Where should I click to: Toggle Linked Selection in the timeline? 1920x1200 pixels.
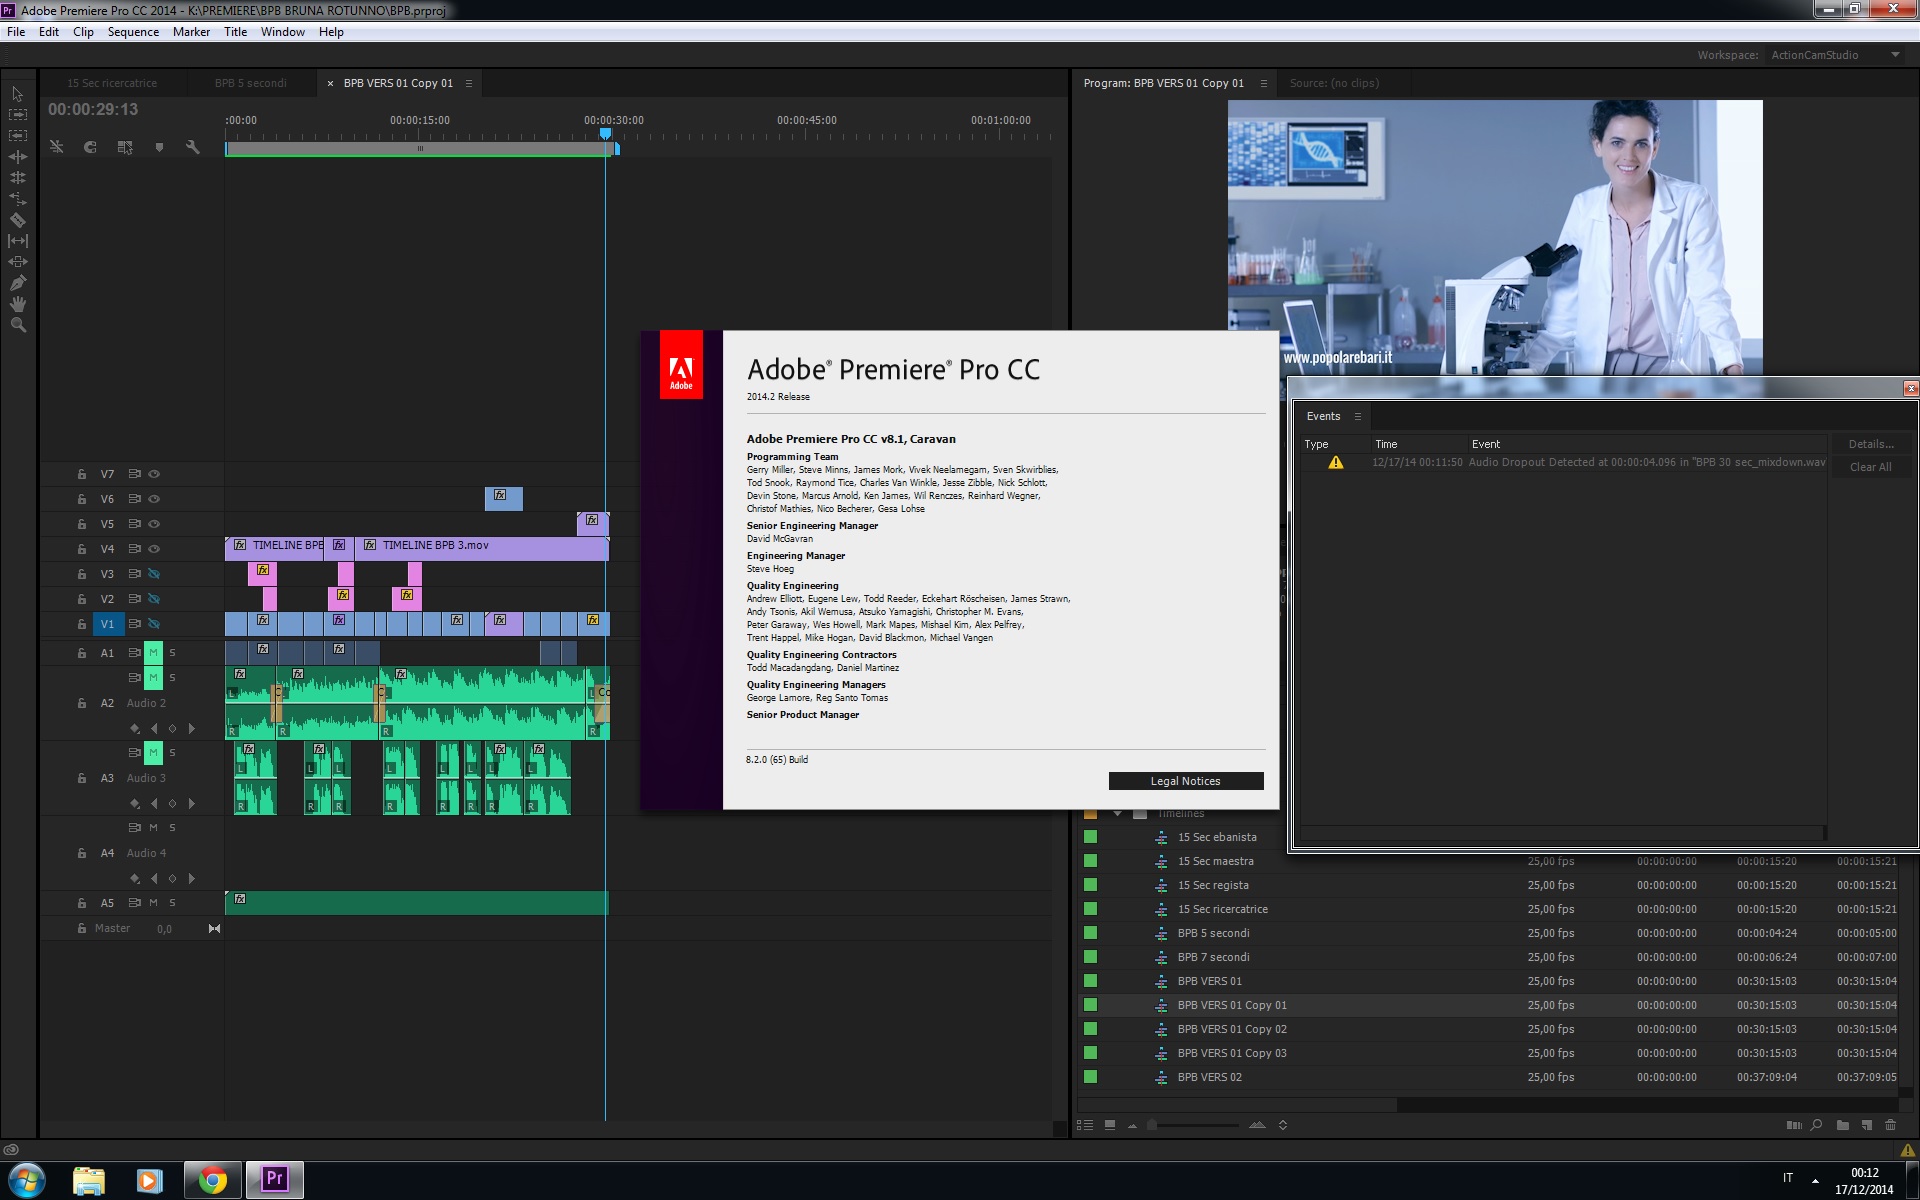coord(125,147)
